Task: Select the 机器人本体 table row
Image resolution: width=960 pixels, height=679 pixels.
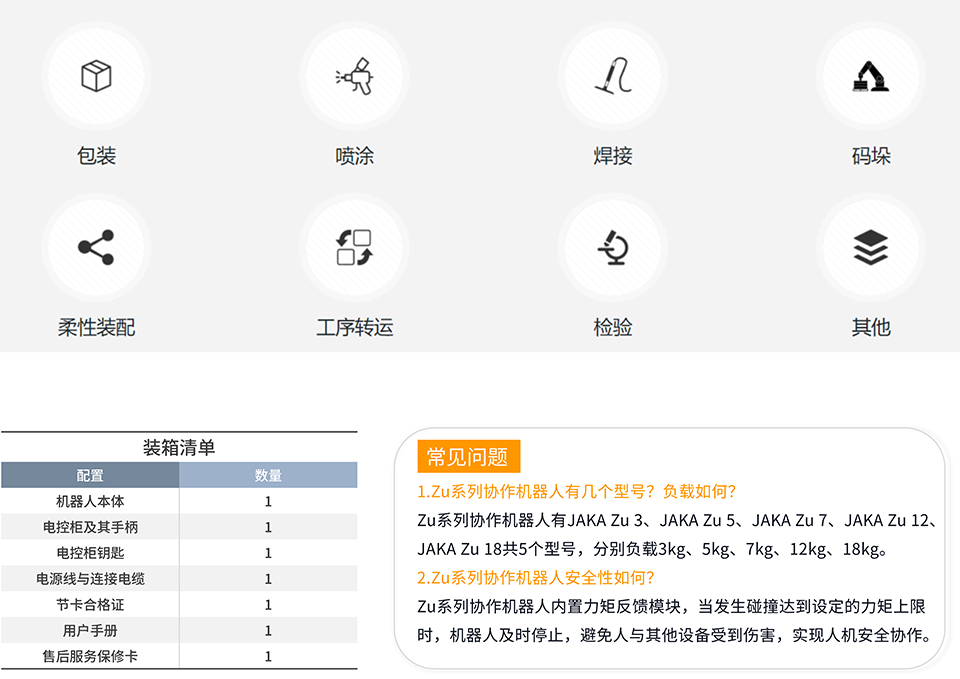Action: (x=90, y=501)
